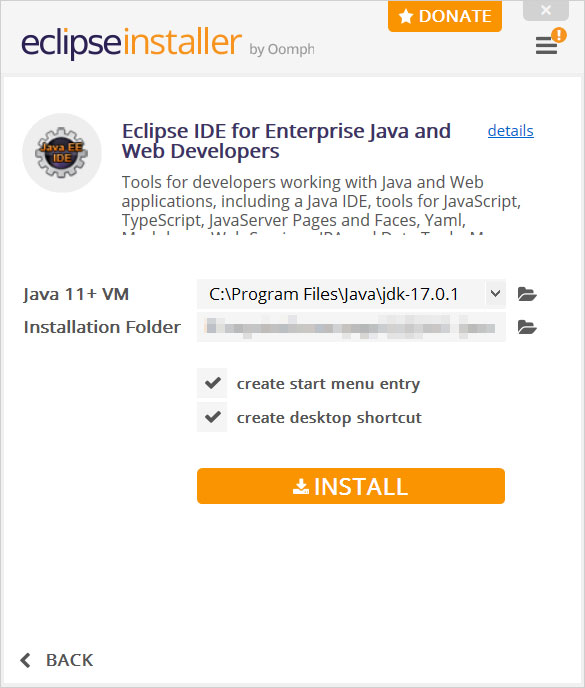Browse for Java VM folder icon

(x=527, y=294)
